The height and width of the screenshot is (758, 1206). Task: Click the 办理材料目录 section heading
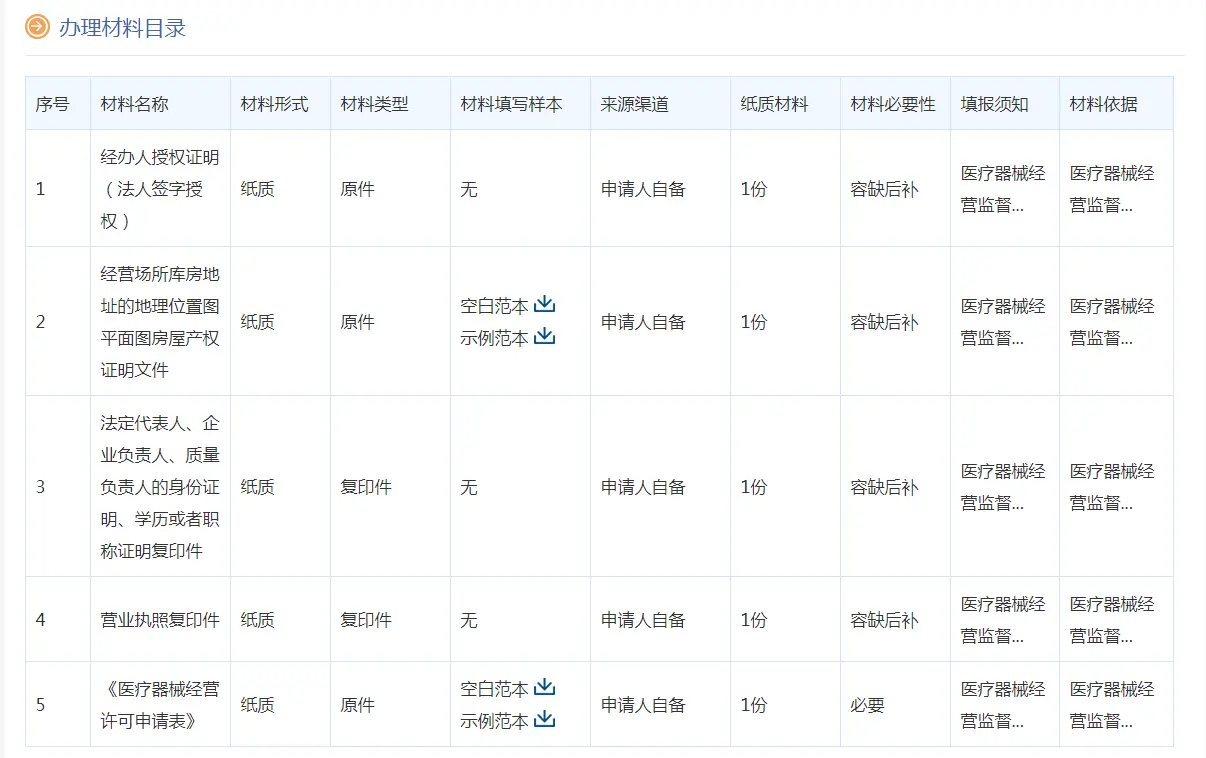[122, 28]
